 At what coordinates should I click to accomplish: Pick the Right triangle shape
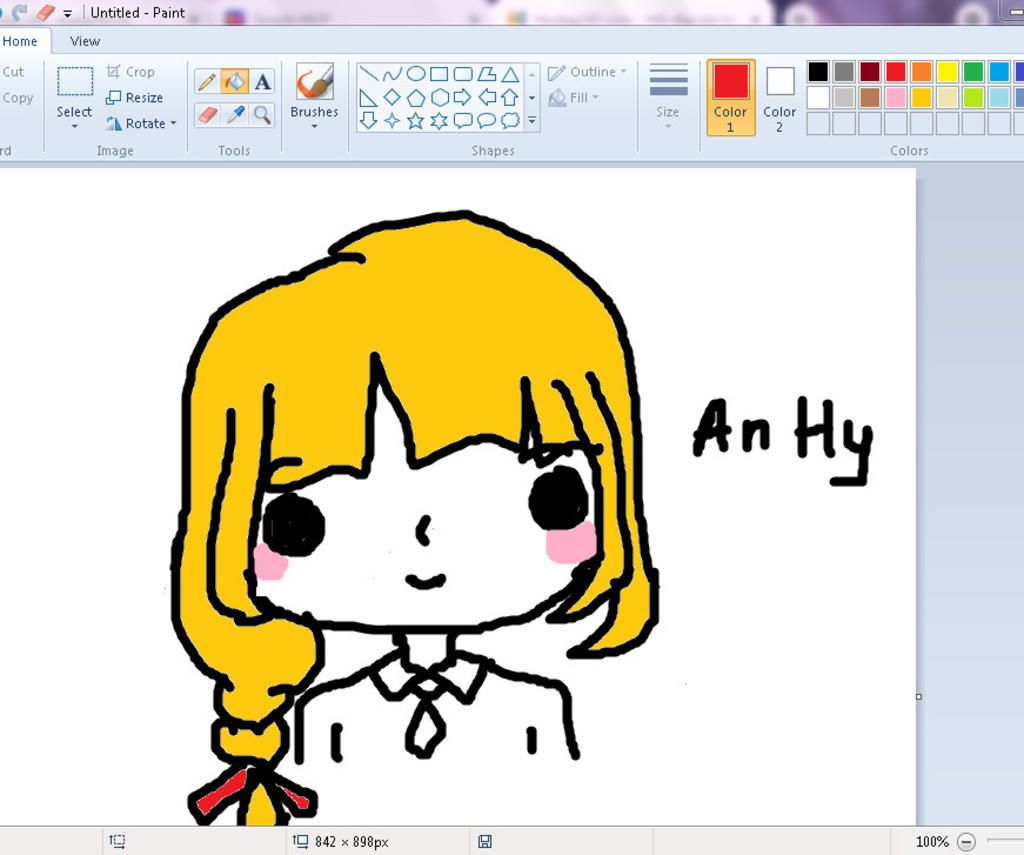[x=368, y=98]
